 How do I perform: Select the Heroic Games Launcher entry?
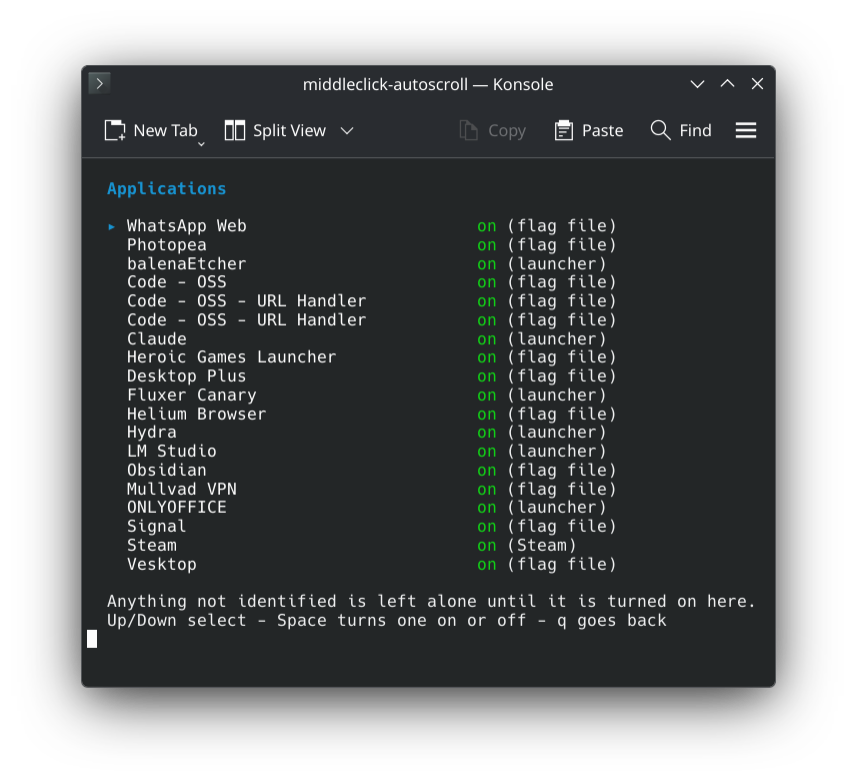231,357
